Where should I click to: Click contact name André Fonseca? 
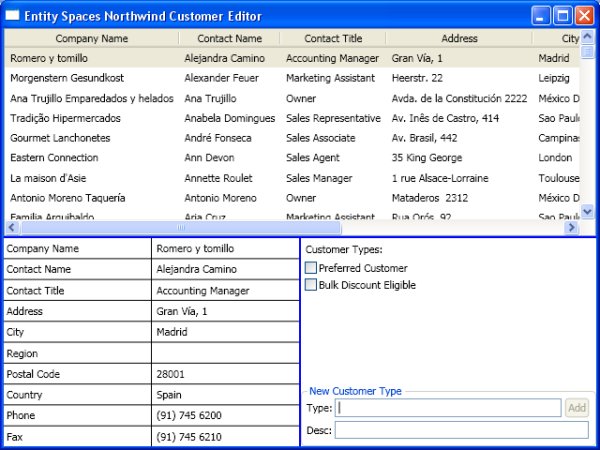(218, 138)
